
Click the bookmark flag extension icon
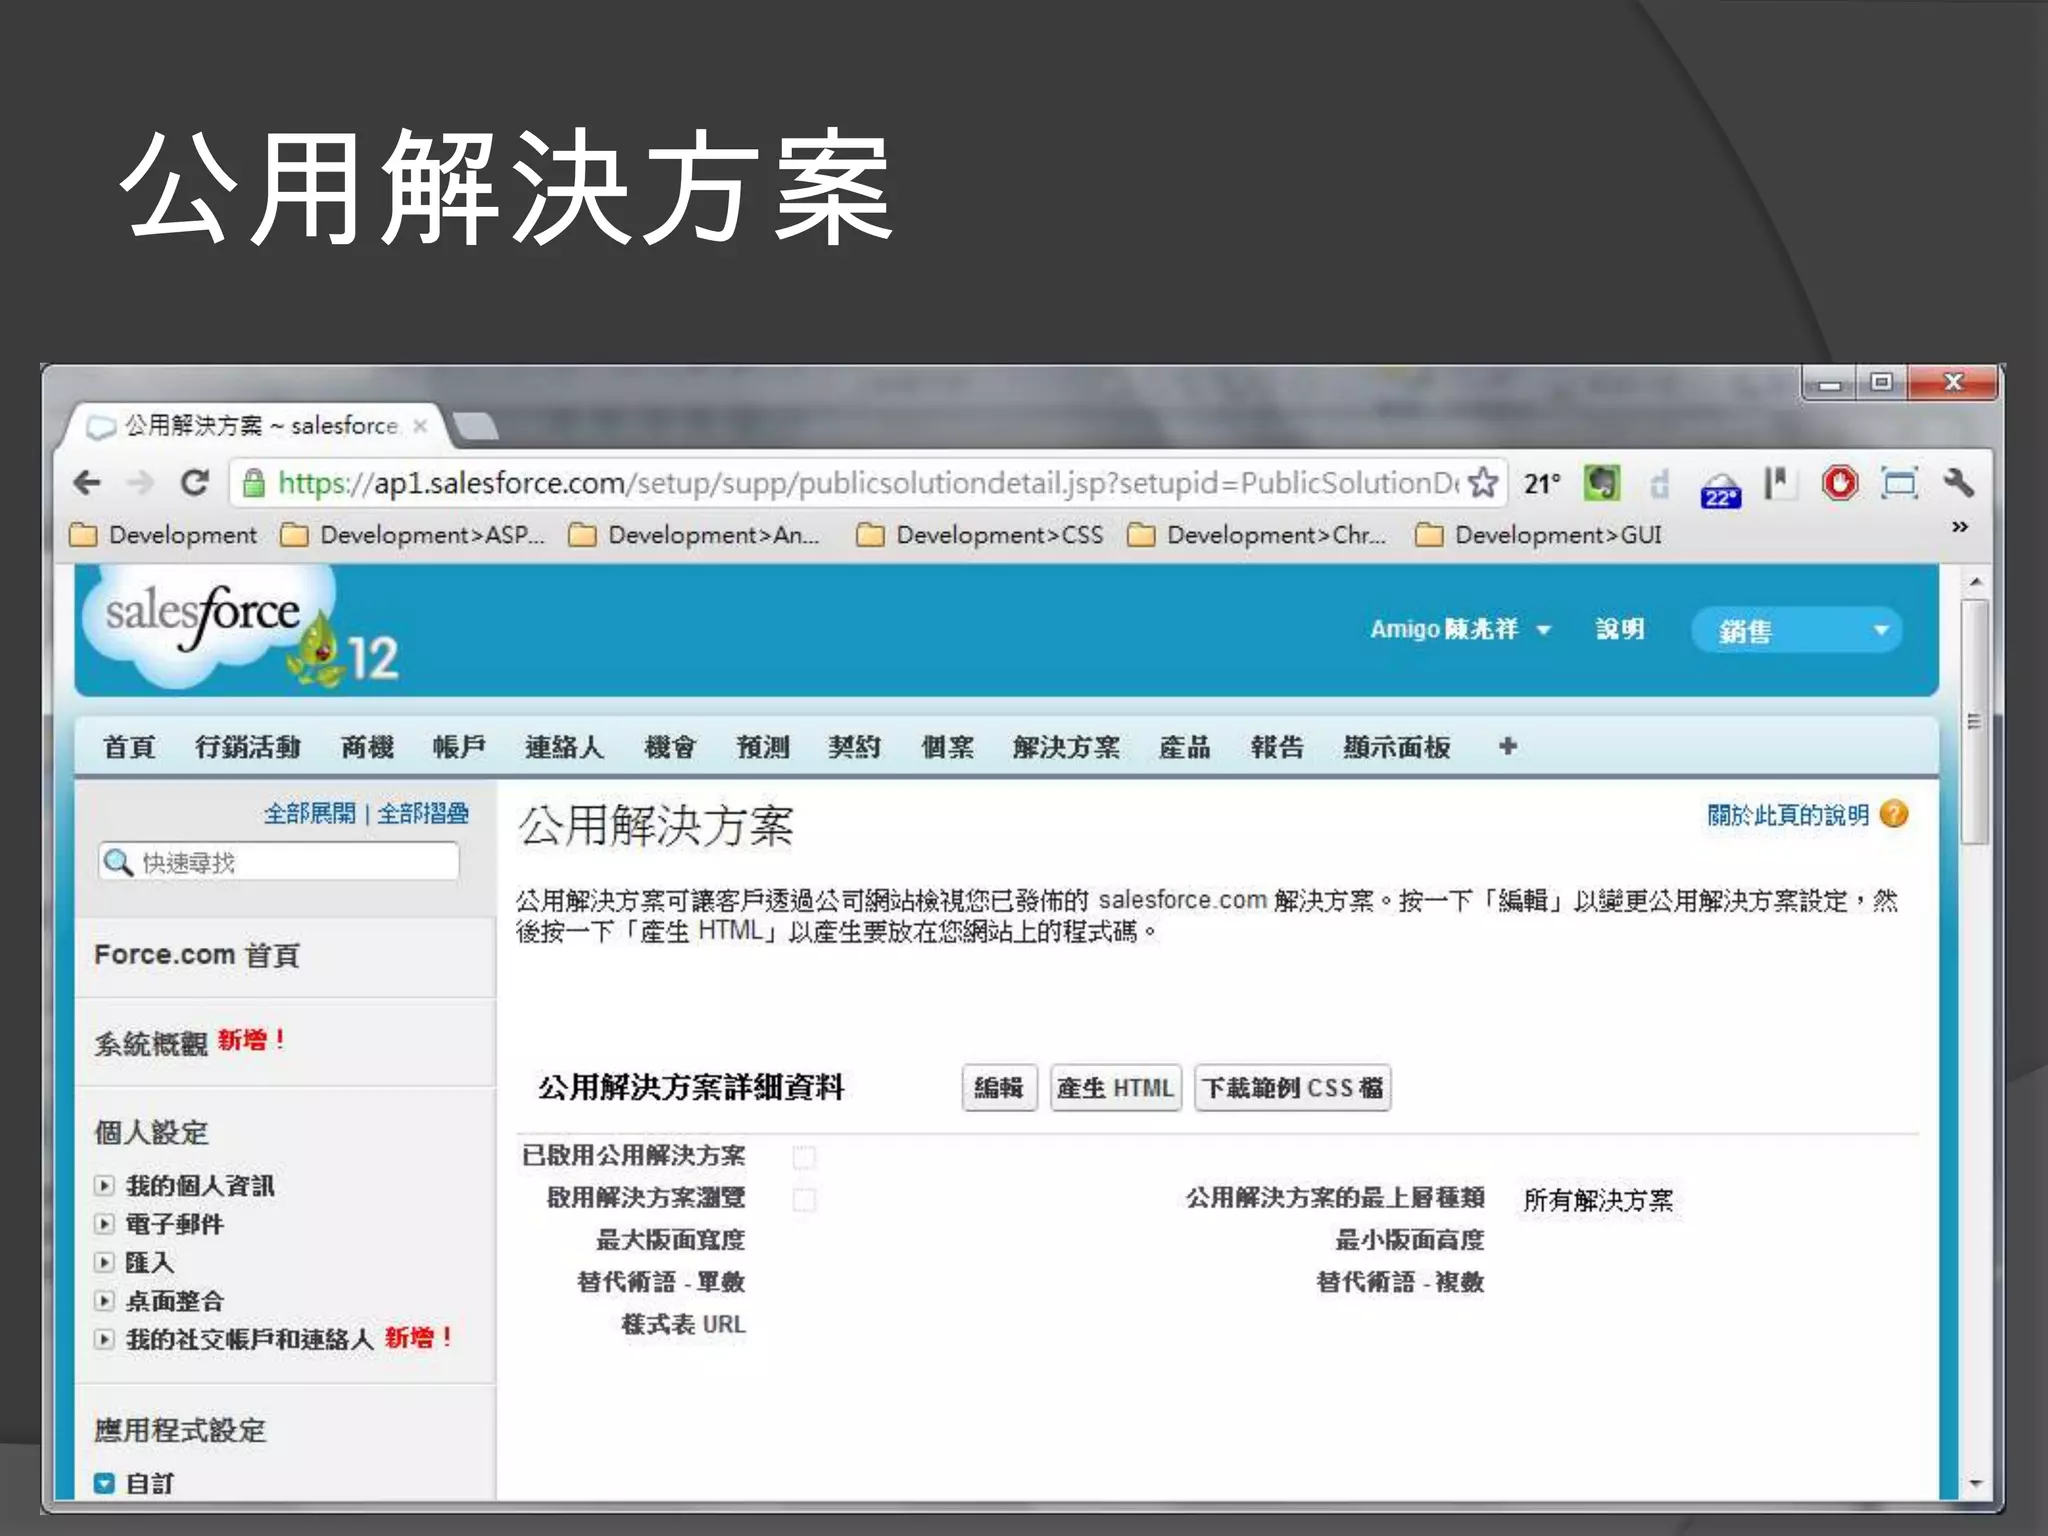[1778, 484]
